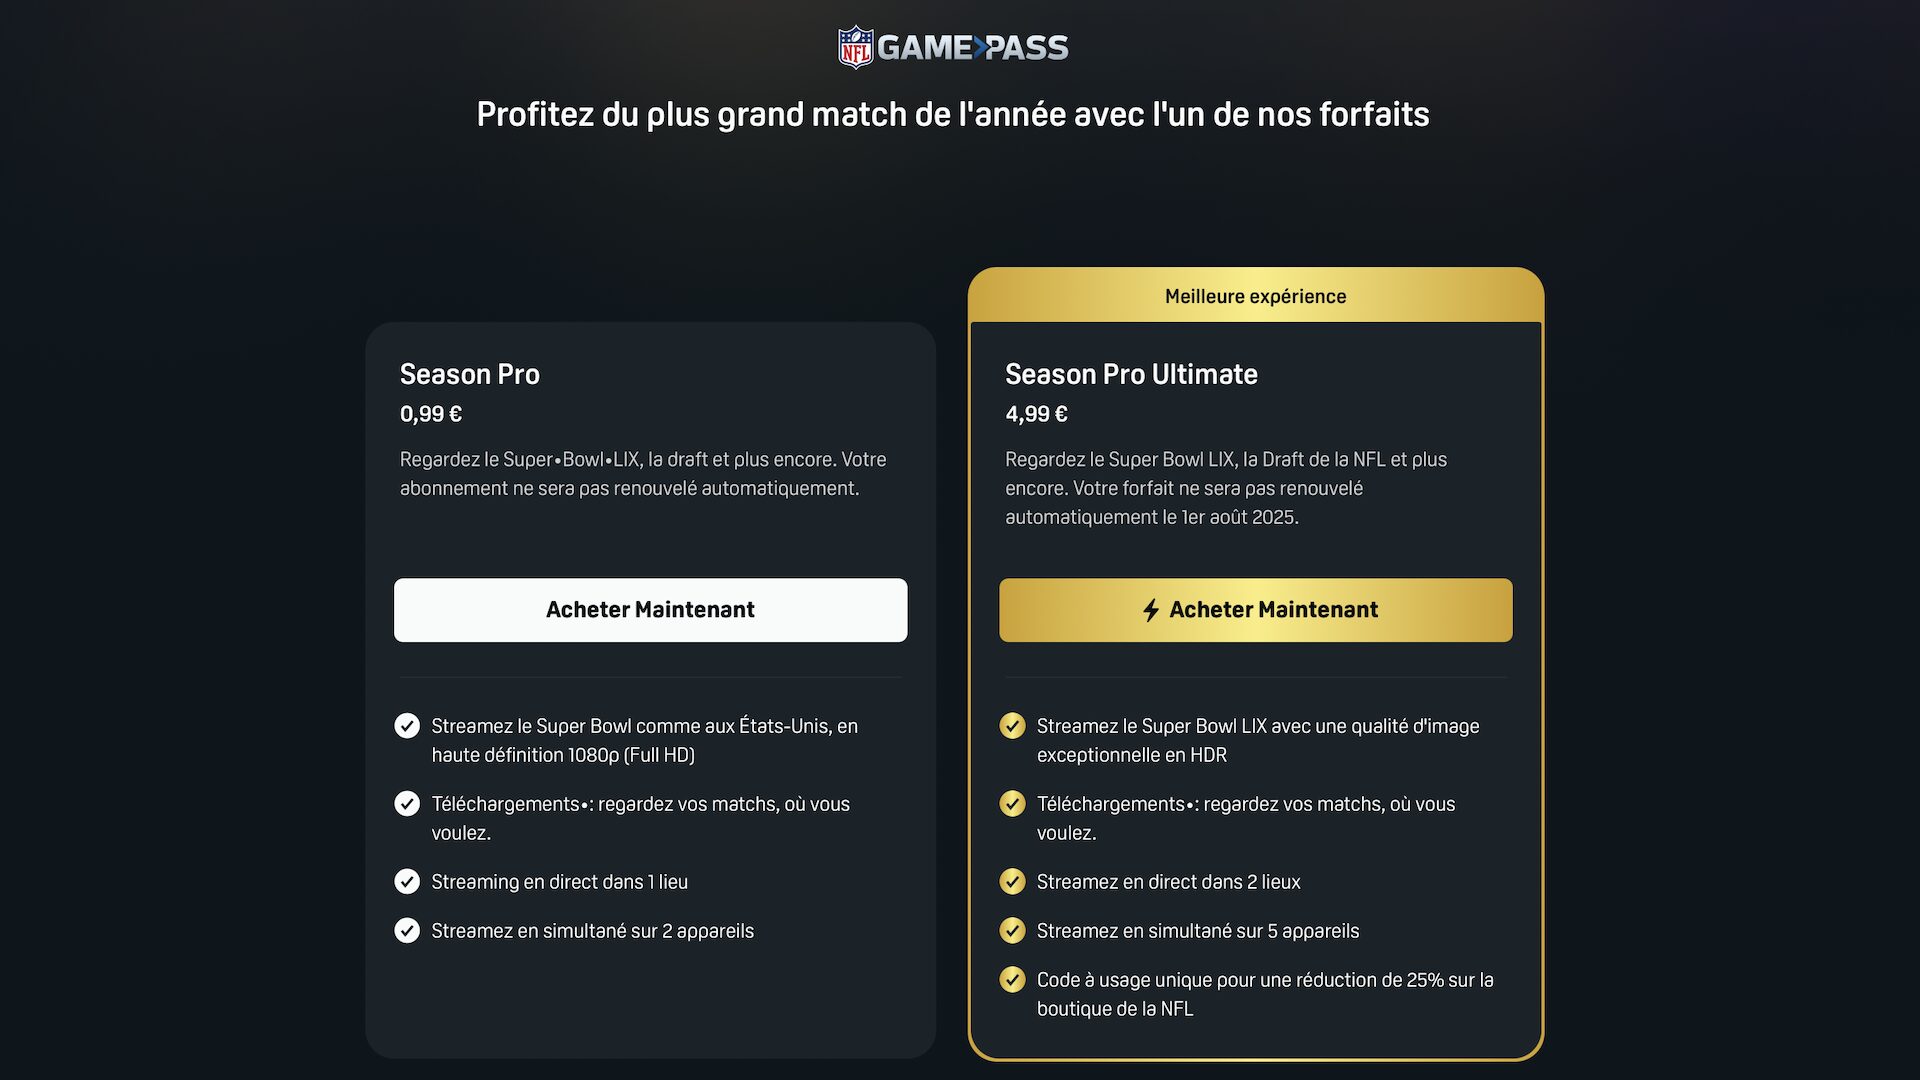The height and width of the screenshot is (1080, 1920).
Task: Click checkmark beside Streaming en direct dans 1 lieu
Action: (x=407, y=882)
